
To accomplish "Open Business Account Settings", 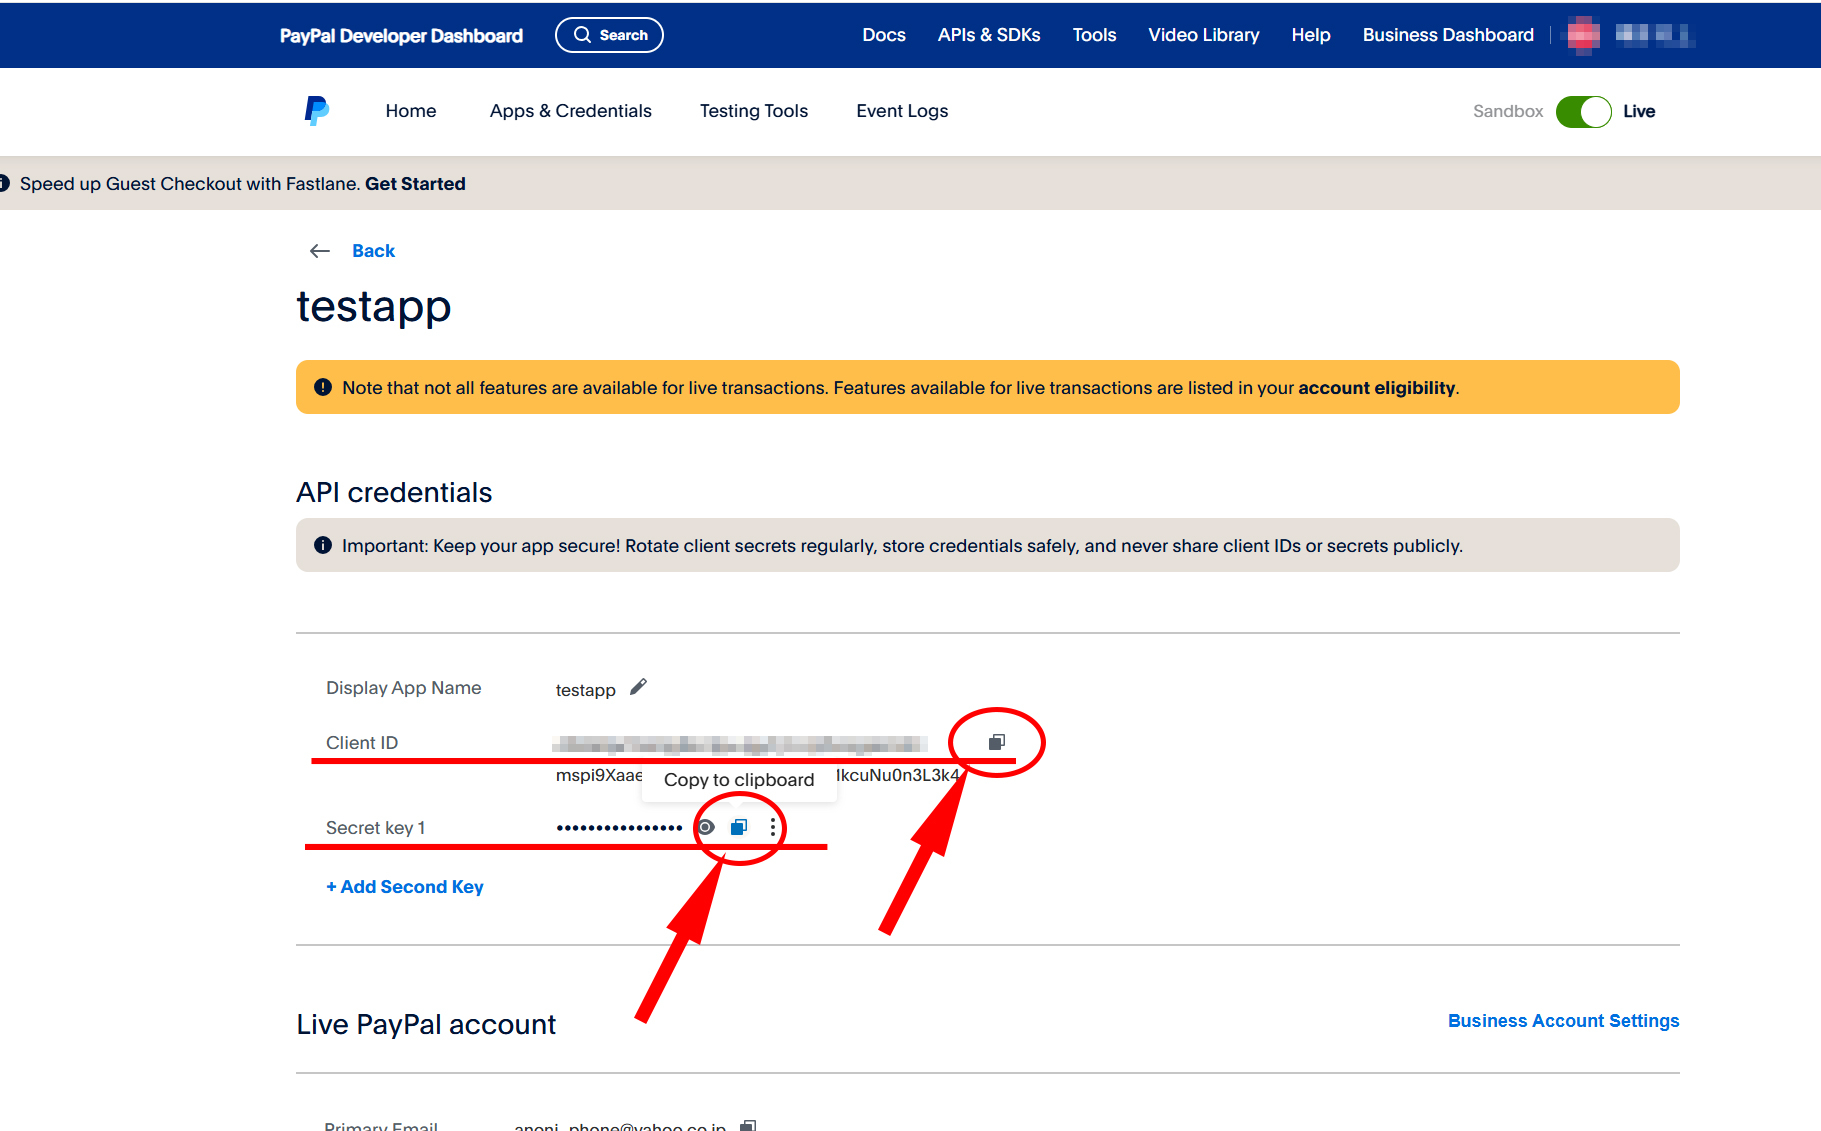I will [x=1564, y=1021].
